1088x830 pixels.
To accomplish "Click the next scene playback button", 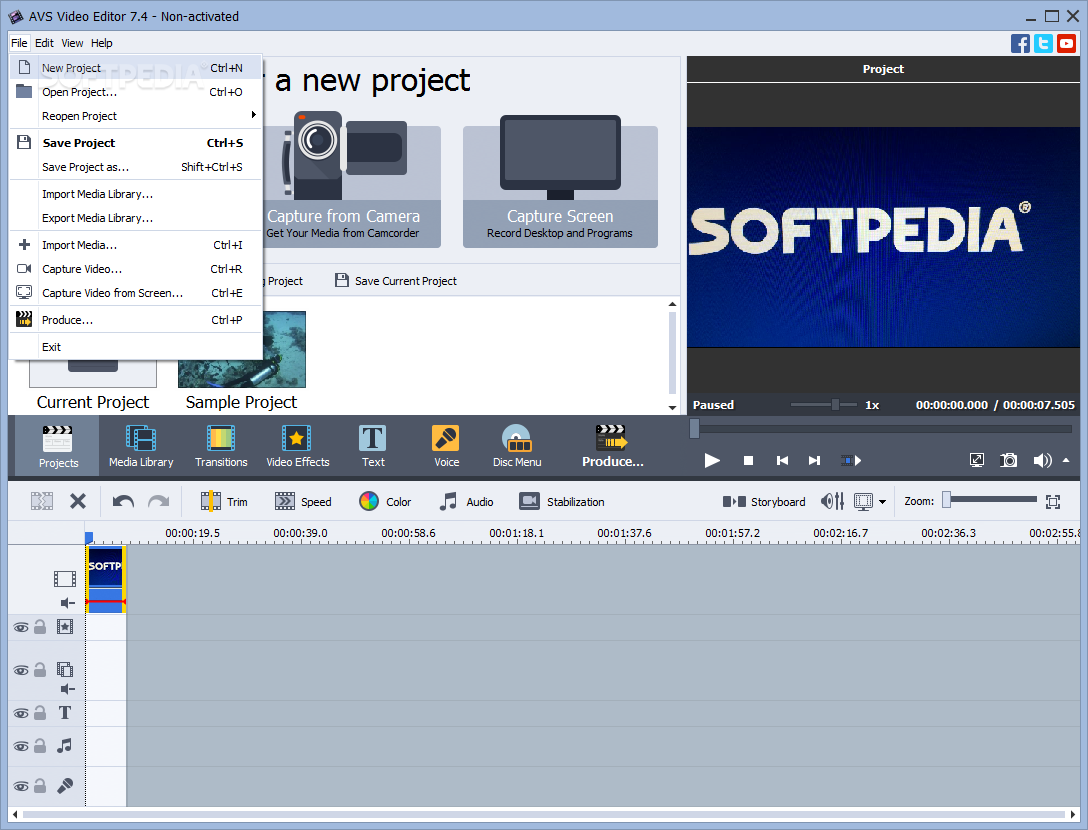I will [x=851, y=460].
